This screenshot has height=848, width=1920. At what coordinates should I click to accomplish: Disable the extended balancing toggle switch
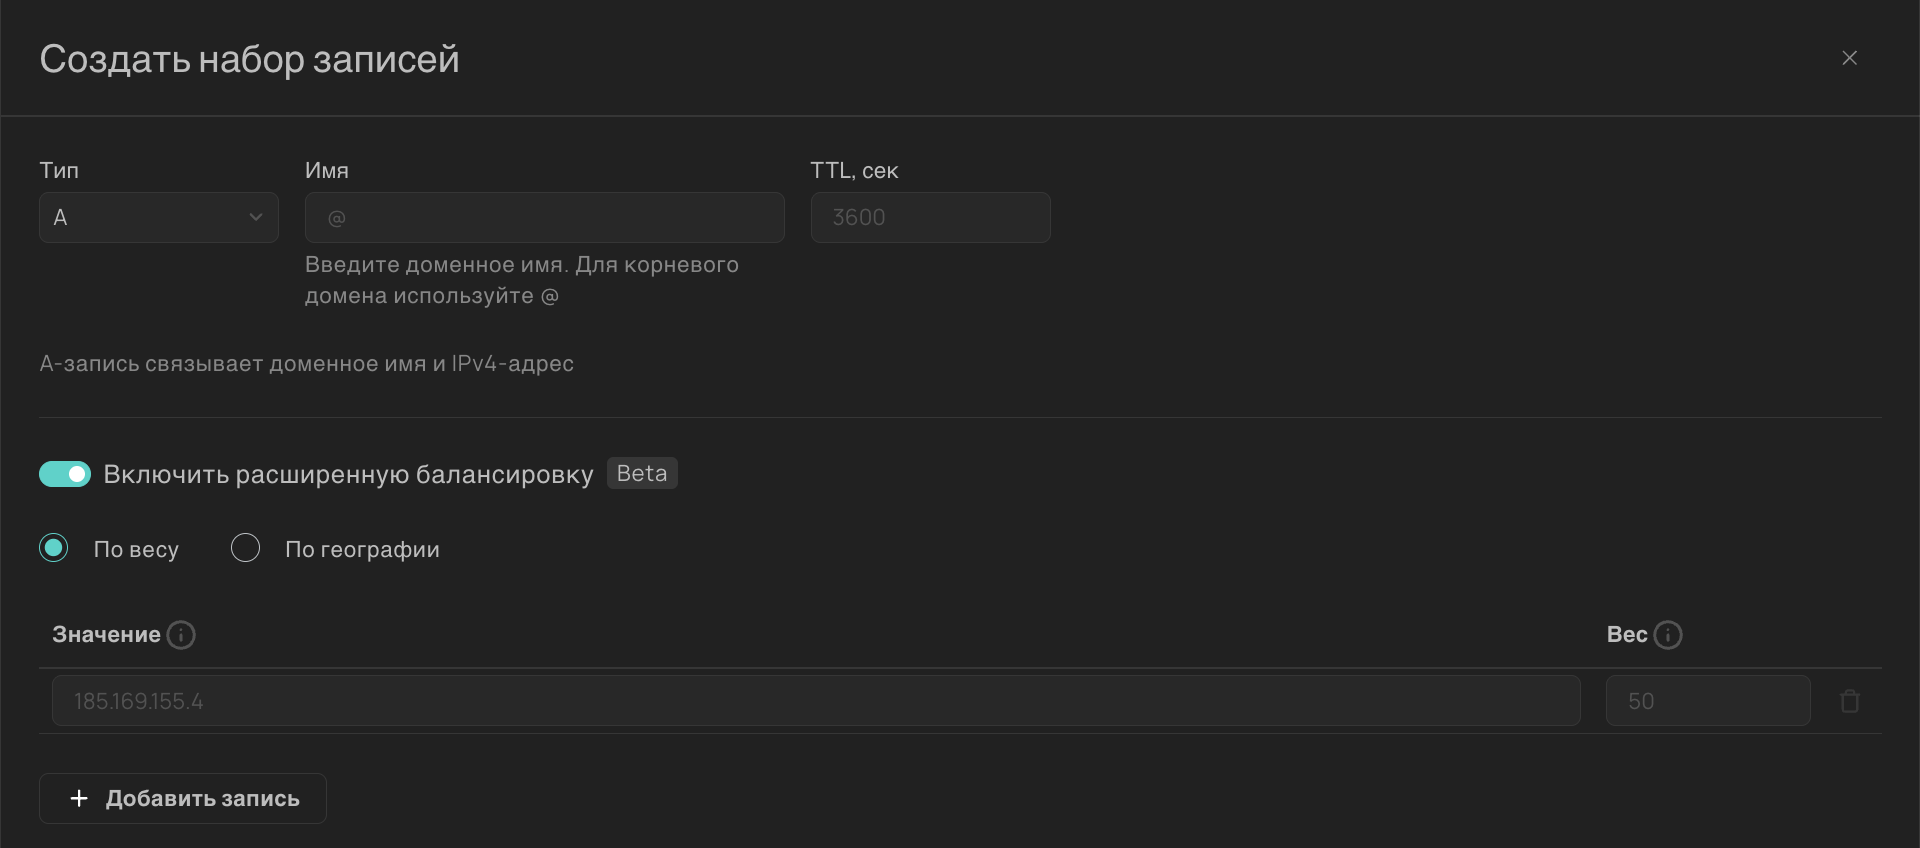coord(65,474)
